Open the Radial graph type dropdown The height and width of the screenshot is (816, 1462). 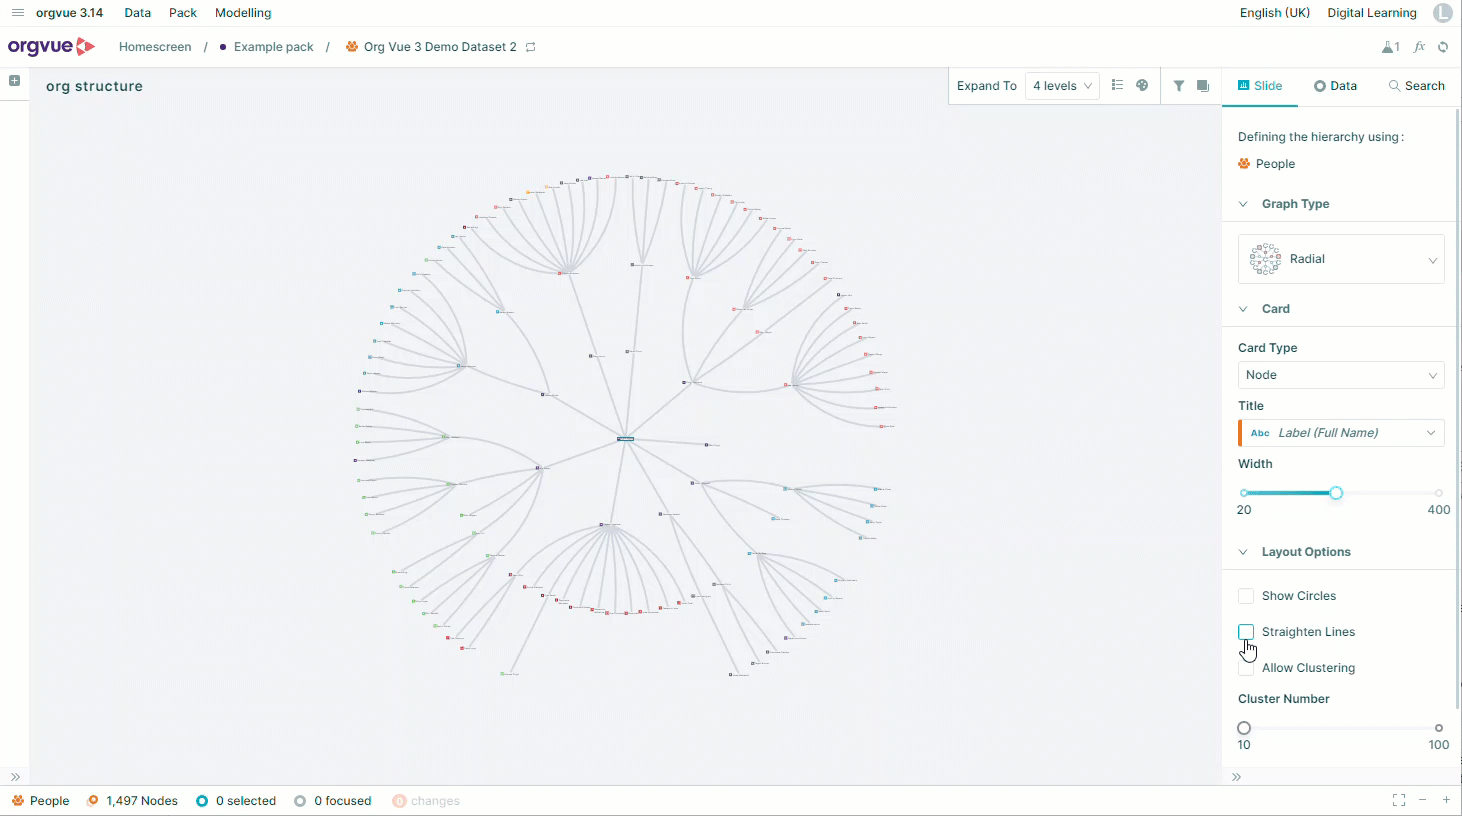tap(1341, 259)
